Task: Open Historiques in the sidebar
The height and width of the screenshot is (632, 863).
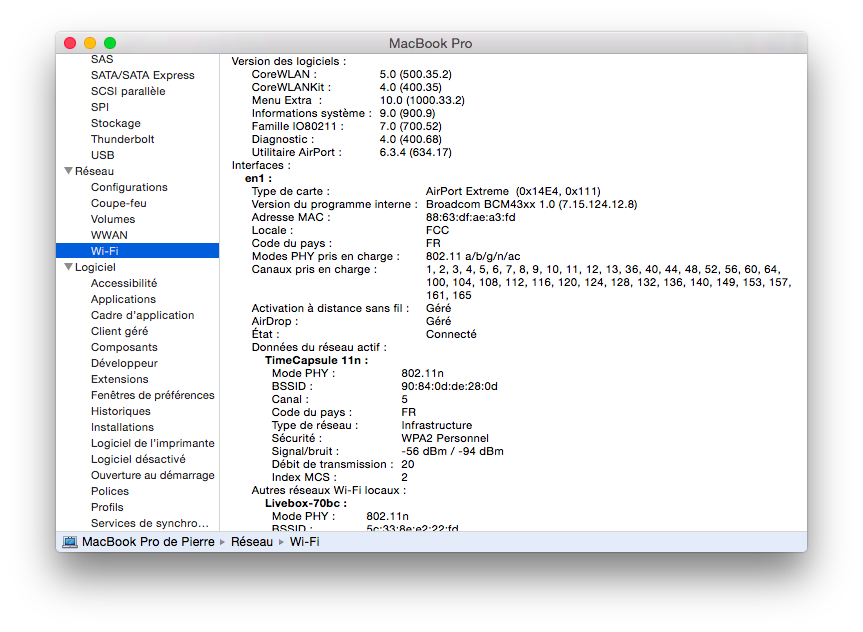Action: click(121, 411)
